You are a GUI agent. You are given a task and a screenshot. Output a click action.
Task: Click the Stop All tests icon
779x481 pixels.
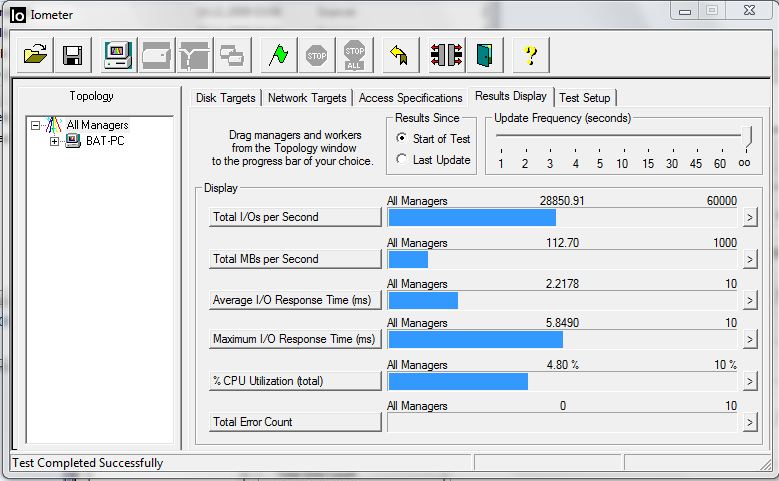354,55
